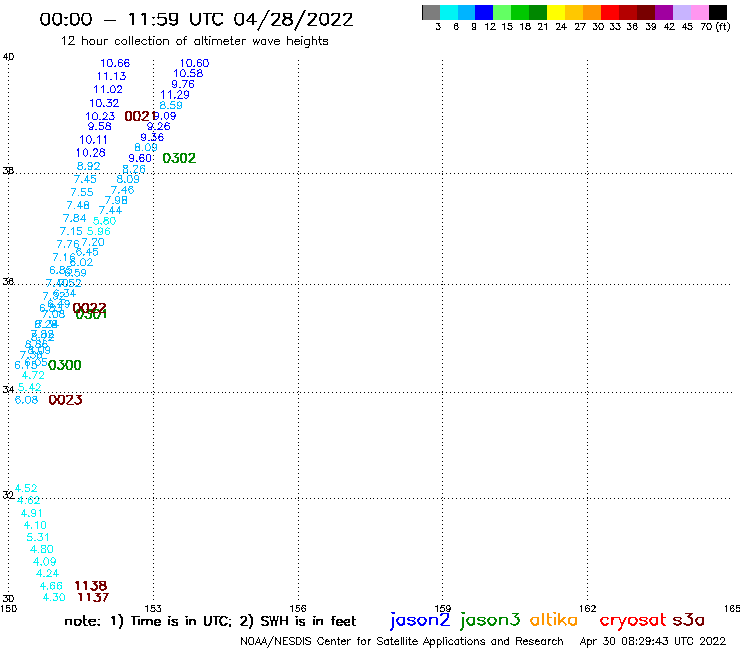Select the green time marker 0300
The height and width of the screenshot is (650, 740).
65,365
